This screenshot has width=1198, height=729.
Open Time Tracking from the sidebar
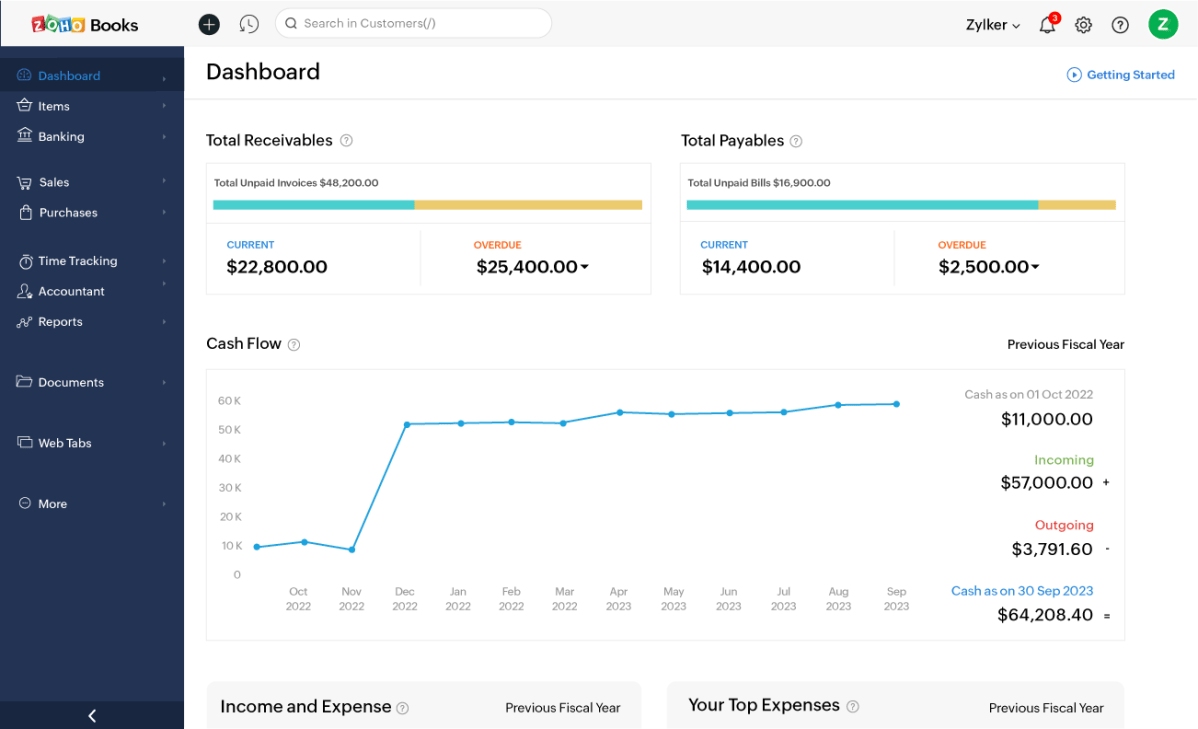[77, 261]
